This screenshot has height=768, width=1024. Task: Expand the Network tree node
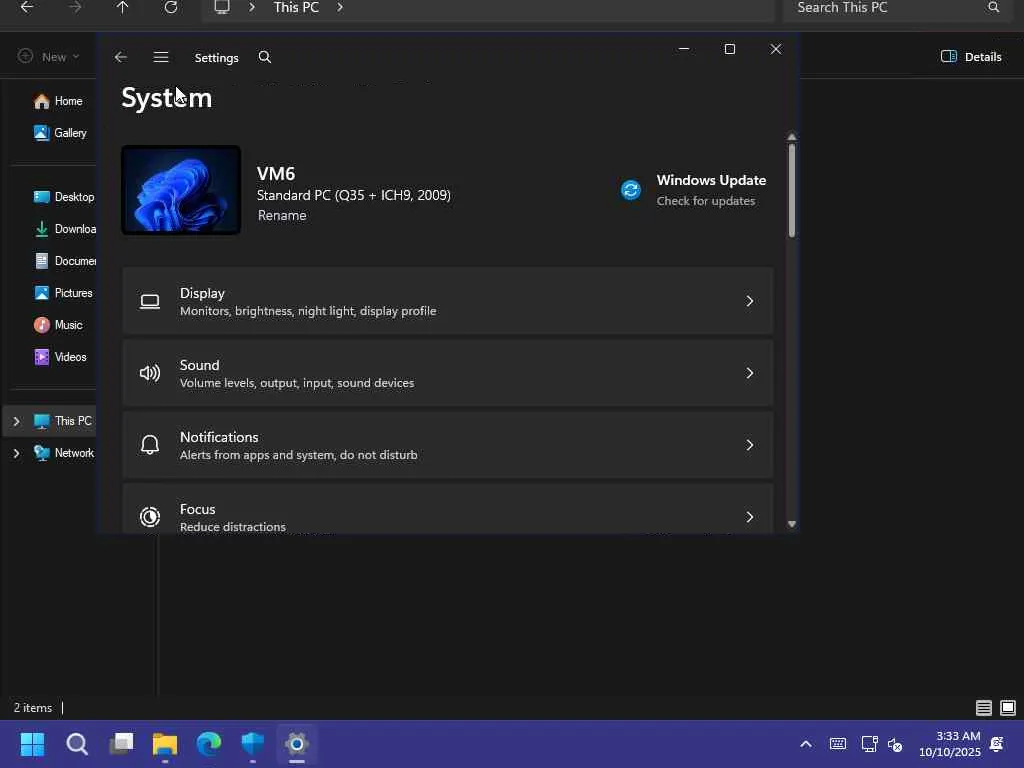16,453
